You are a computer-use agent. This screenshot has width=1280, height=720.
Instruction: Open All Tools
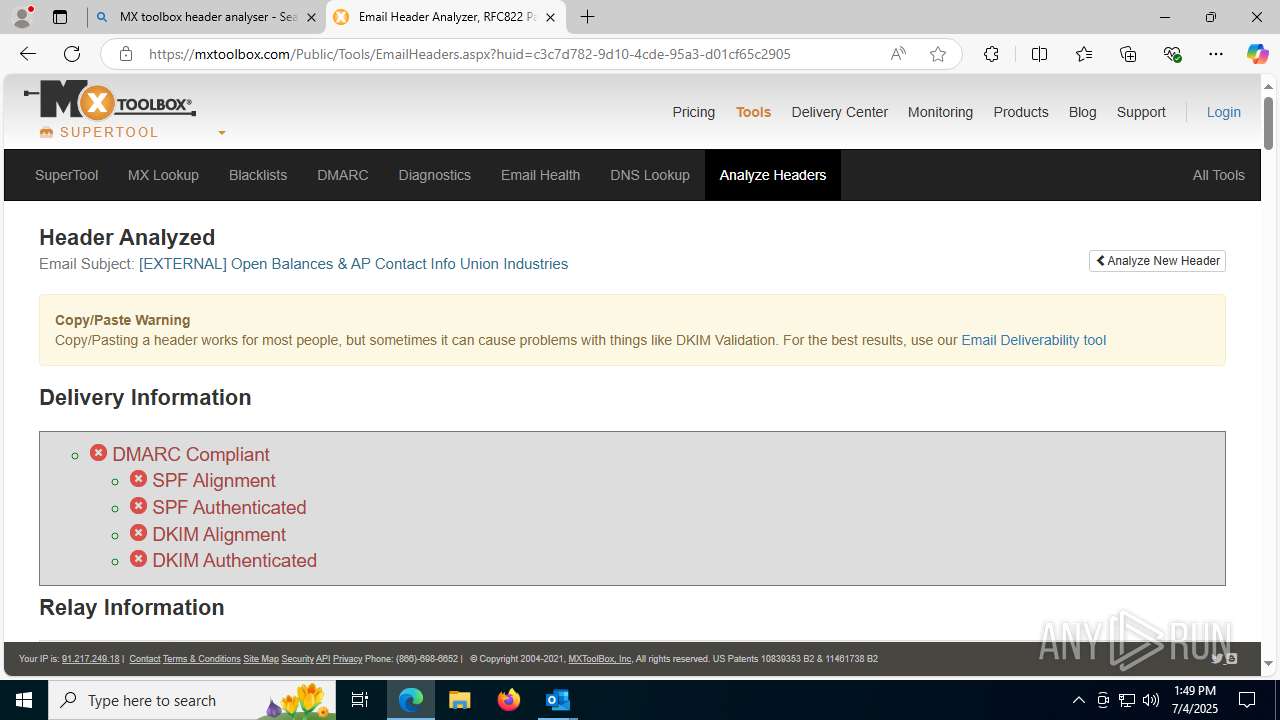click(x=1218, y=175)
